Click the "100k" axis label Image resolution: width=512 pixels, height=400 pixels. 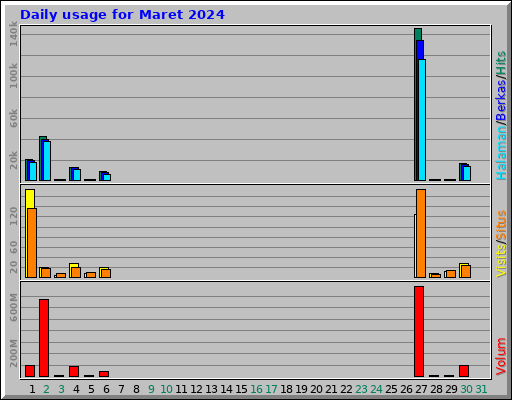click(x=13, y=76)
